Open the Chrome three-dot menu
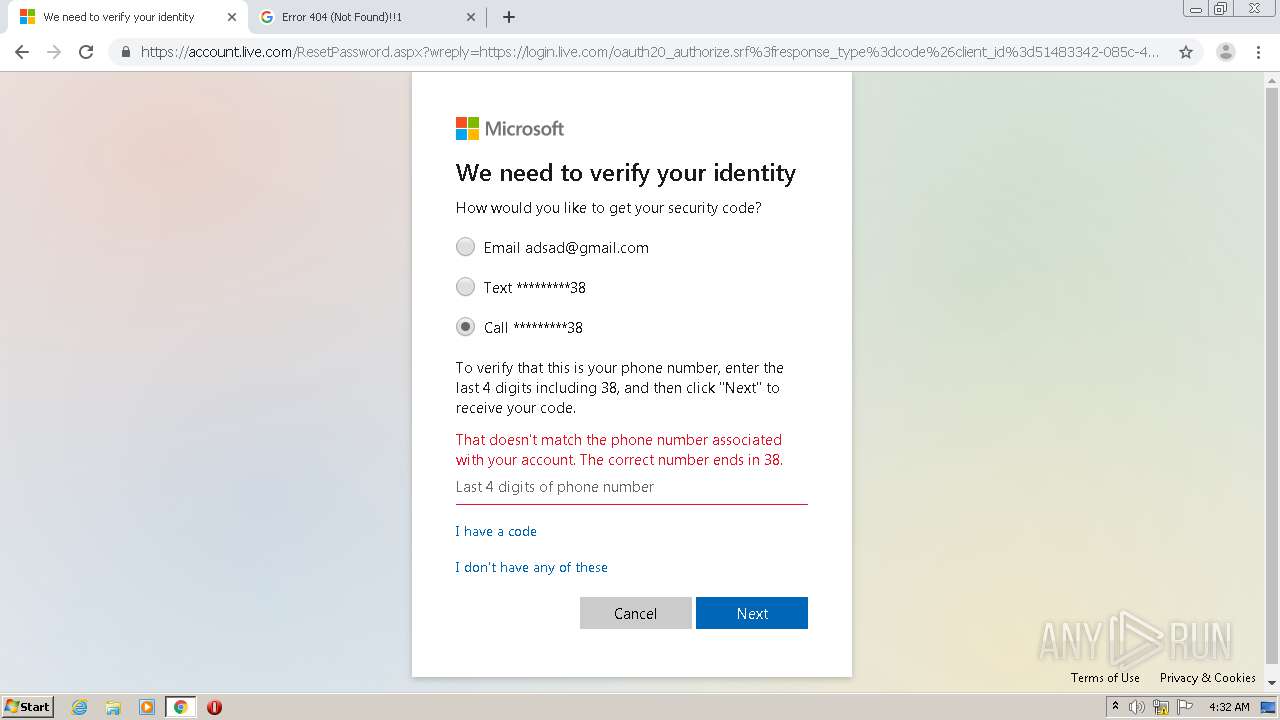This screenshot has height=720, width=1280. [x=1257, y=52]
